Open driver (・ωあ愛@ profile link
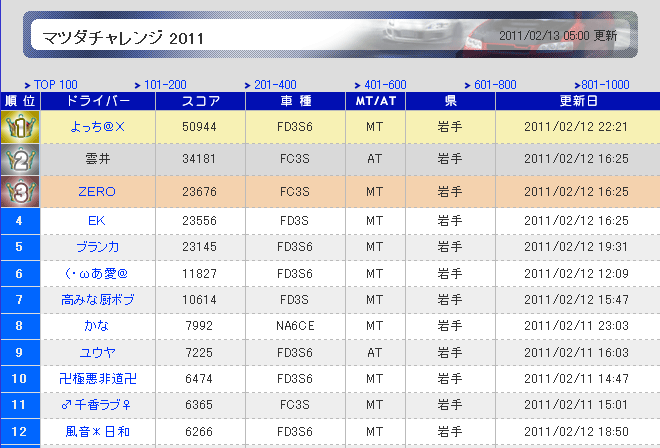660x448 pixels. tap(96, 274)
